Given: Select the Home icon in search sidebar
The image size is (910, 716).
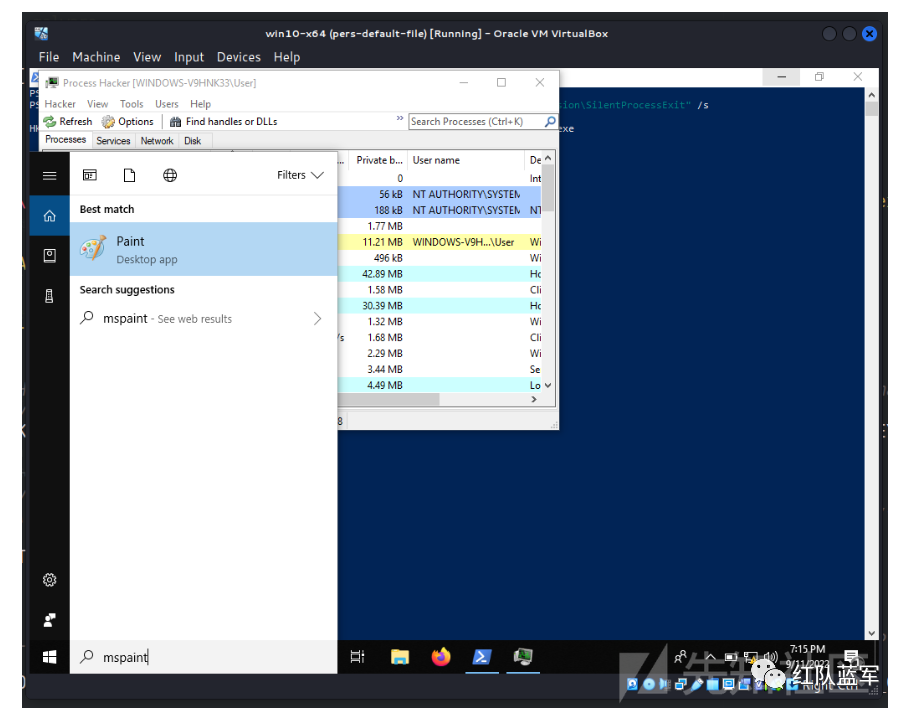Looking at the screenshot, I should tap(50, 216).
